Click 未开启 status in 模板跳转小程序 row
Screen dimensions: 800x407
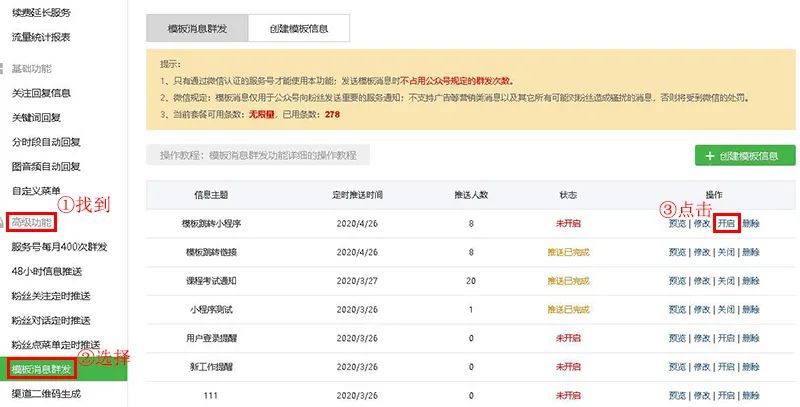(x=568, y=223)
